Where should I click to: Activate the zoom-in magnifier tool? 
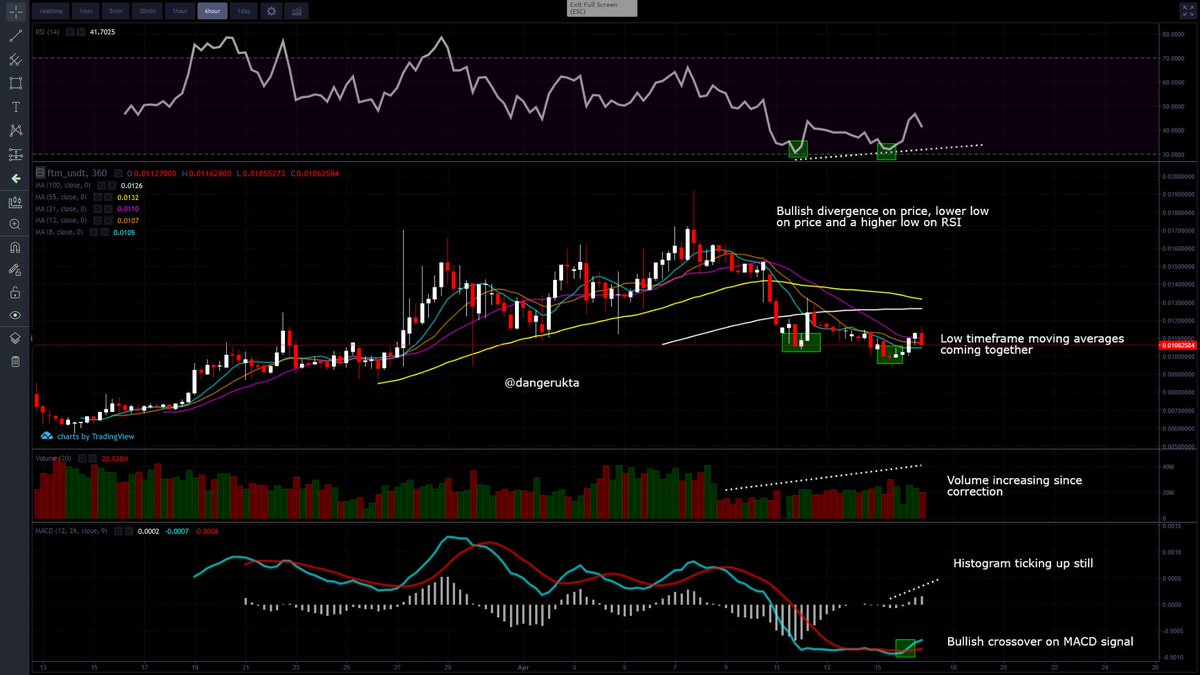pos(15,224)
